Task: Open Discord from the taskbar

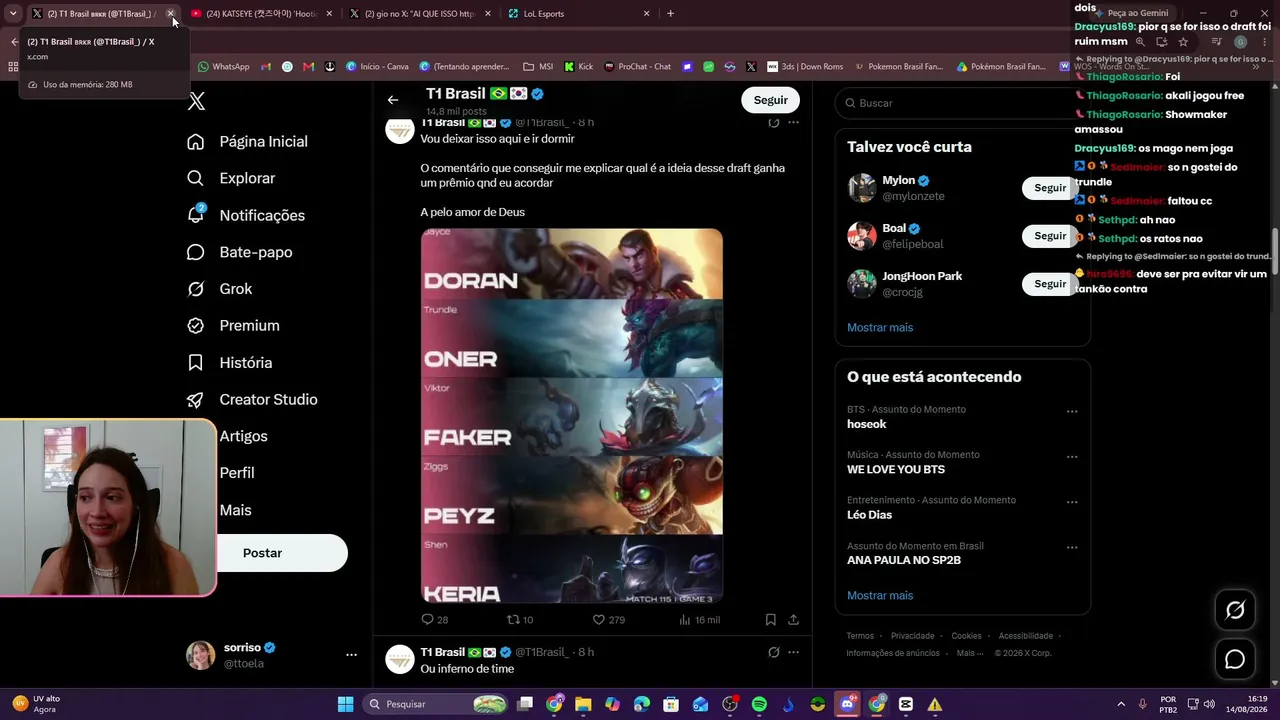Action: (847, 704)
